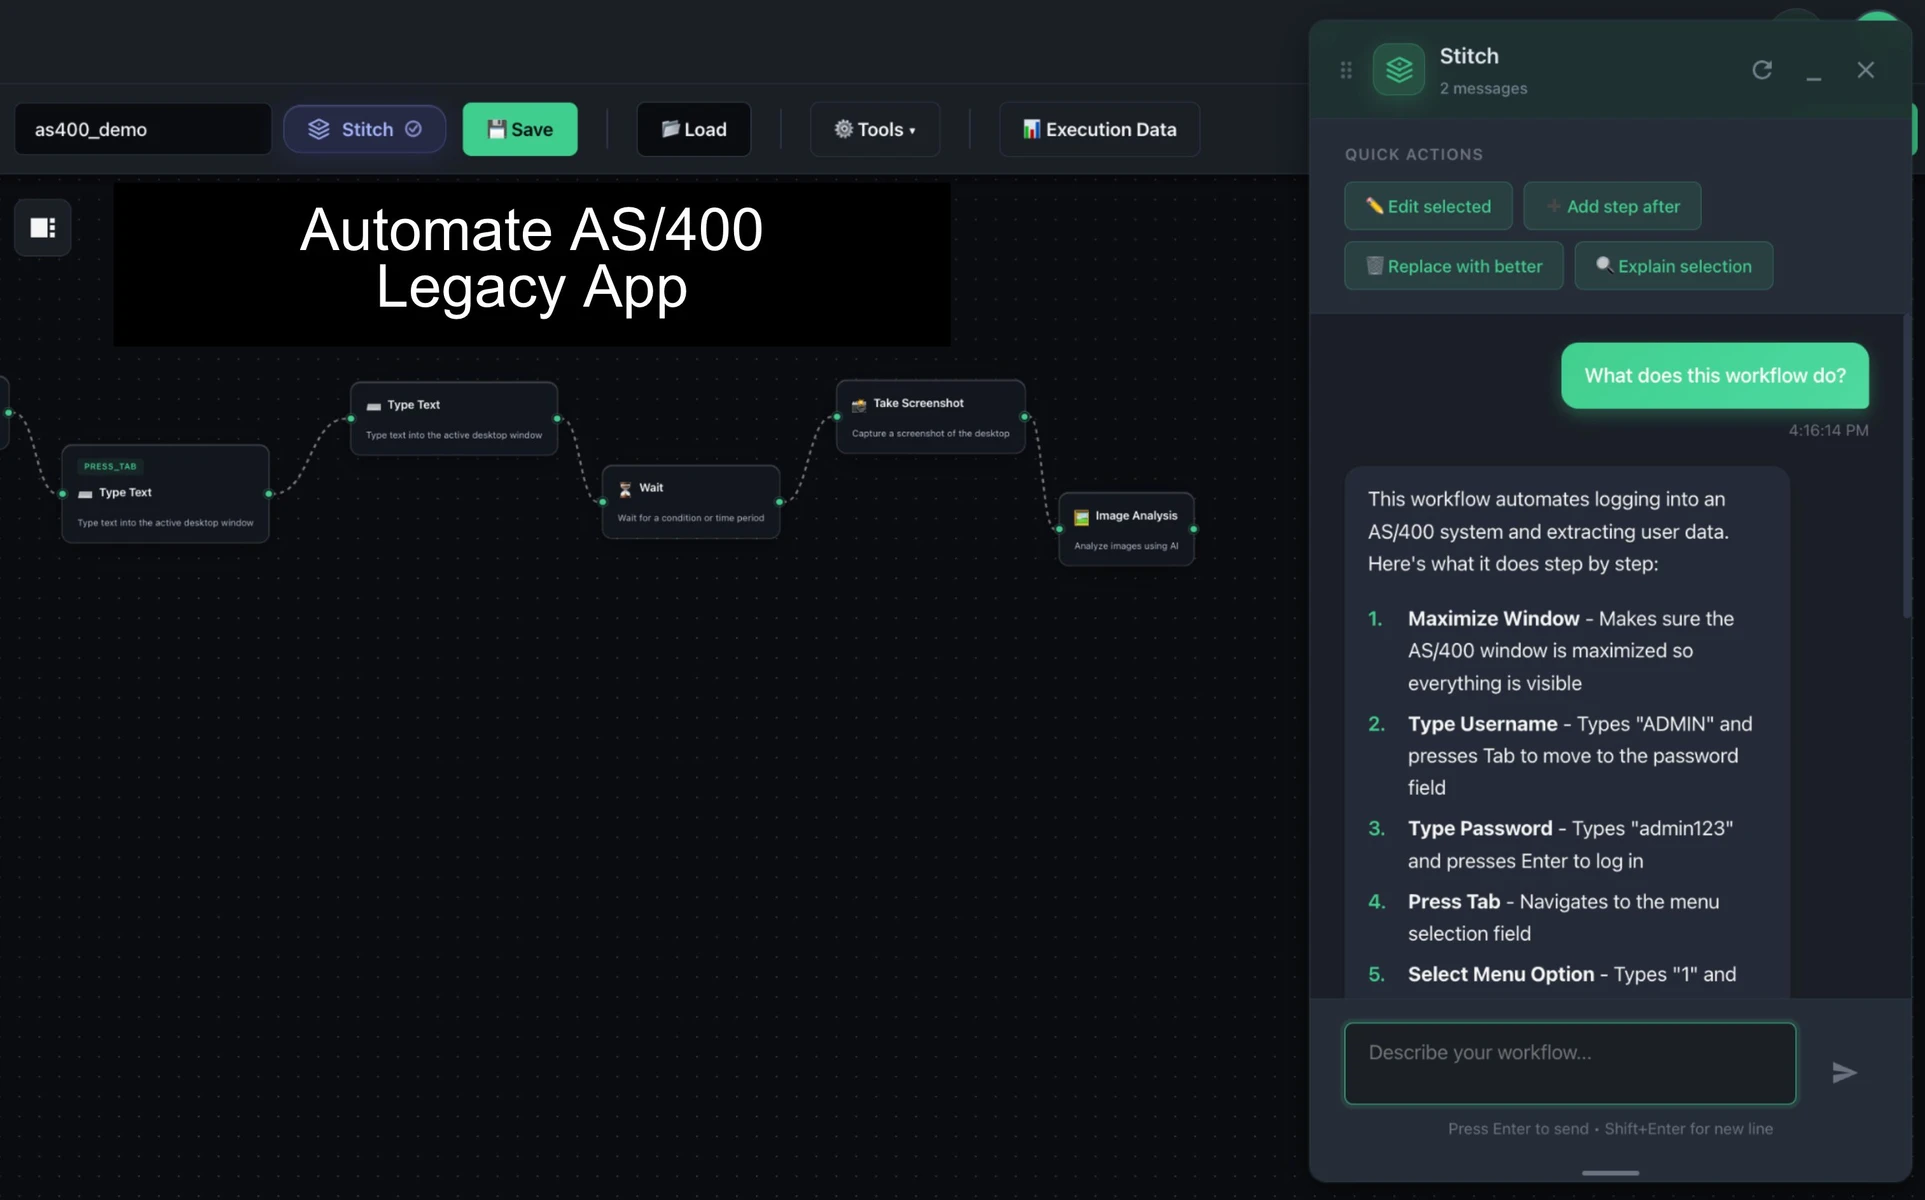This screenshot has height=1200, width=1925.
Task: Click input connector of Take Screenshot node
Action: [x=837, y=417]
